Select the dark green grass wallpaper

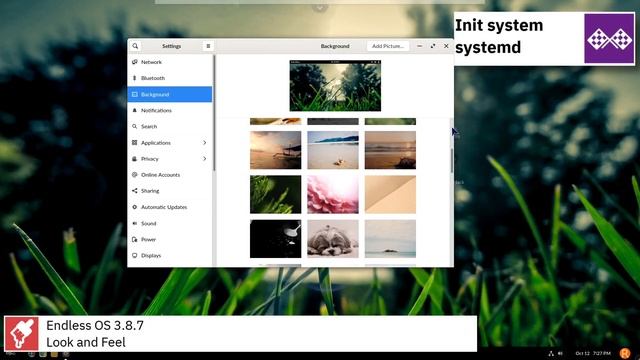(276, 194)
